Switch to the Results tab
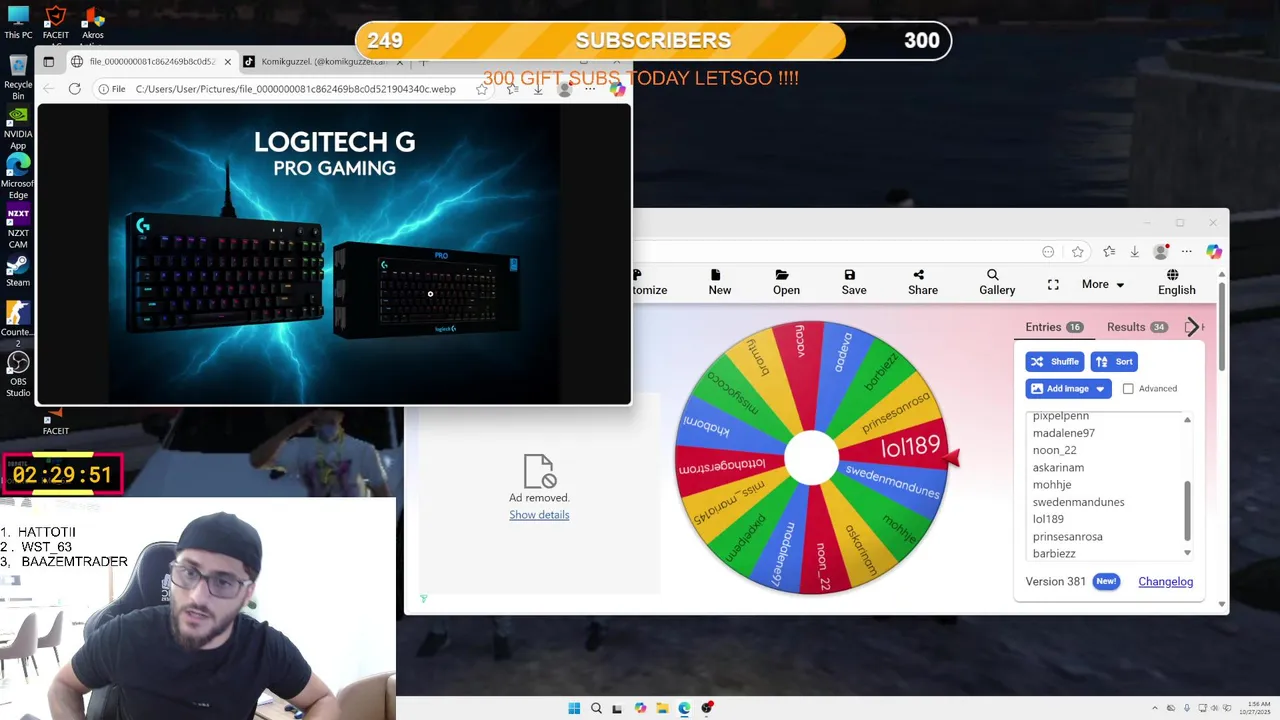 pos(1136,327)
